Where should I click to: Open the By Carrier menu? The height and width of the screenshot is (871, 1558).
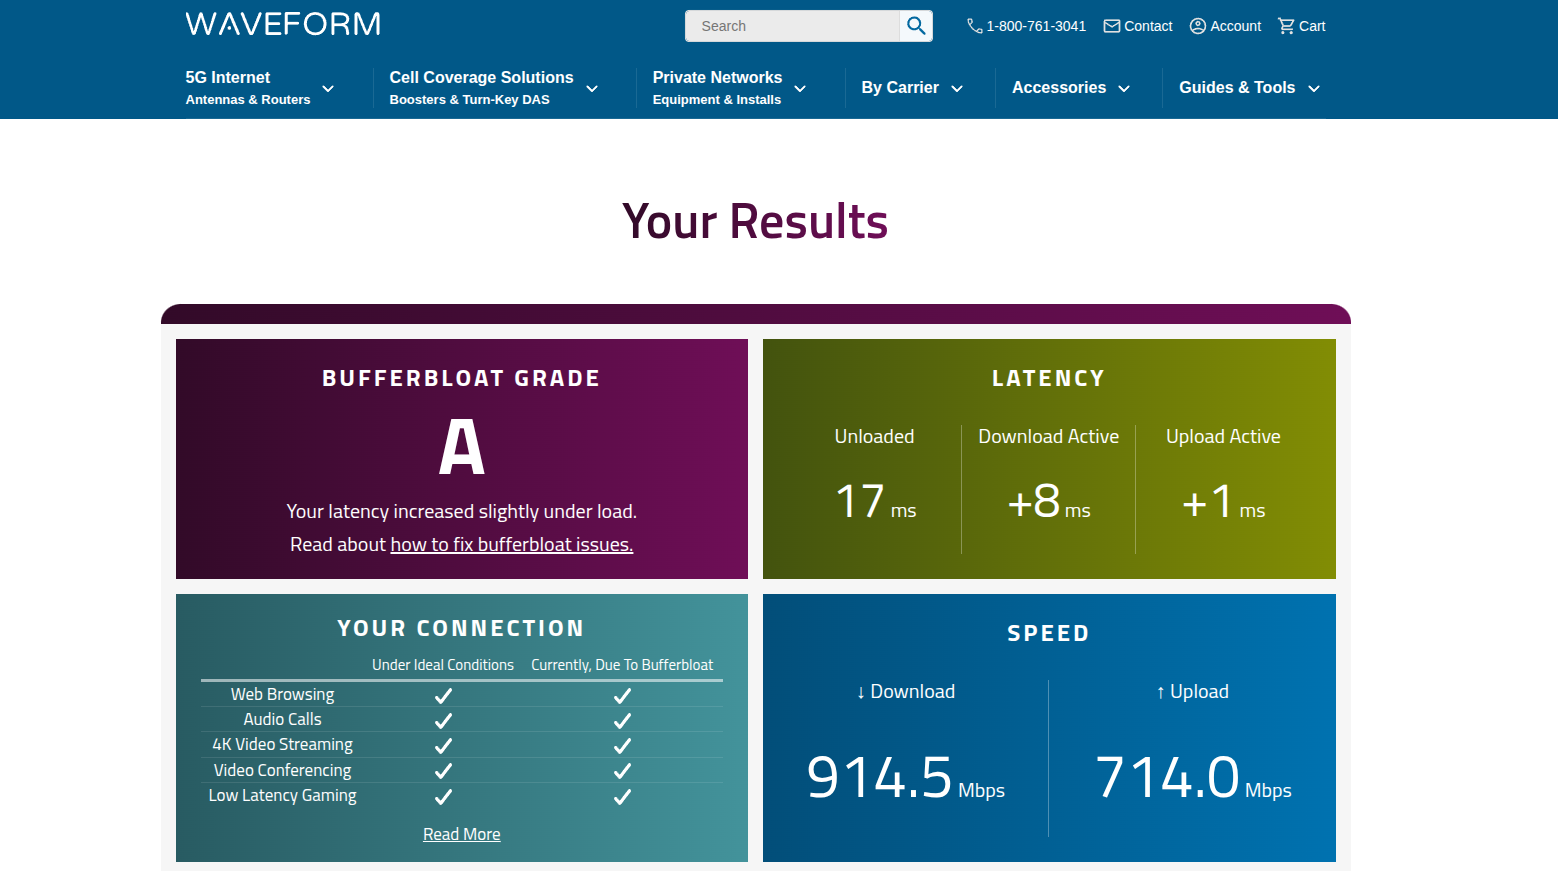pyautogui.click(x=911, y=88)
